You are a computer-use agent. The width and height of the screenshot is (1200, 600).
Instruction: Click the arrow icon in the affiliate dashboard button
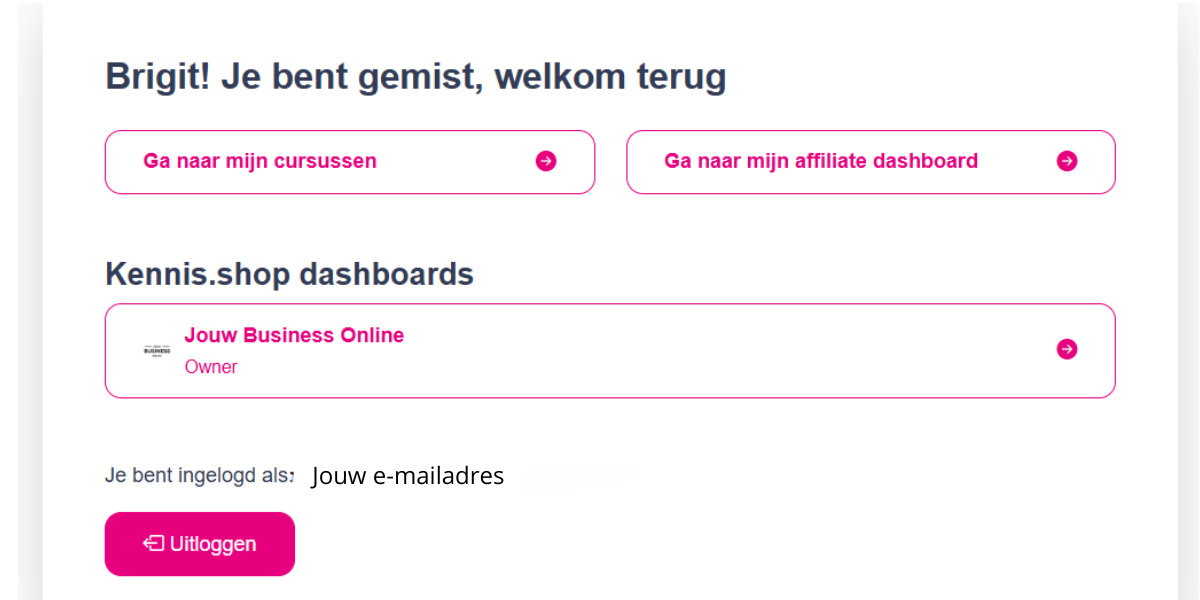(1067, 161)
